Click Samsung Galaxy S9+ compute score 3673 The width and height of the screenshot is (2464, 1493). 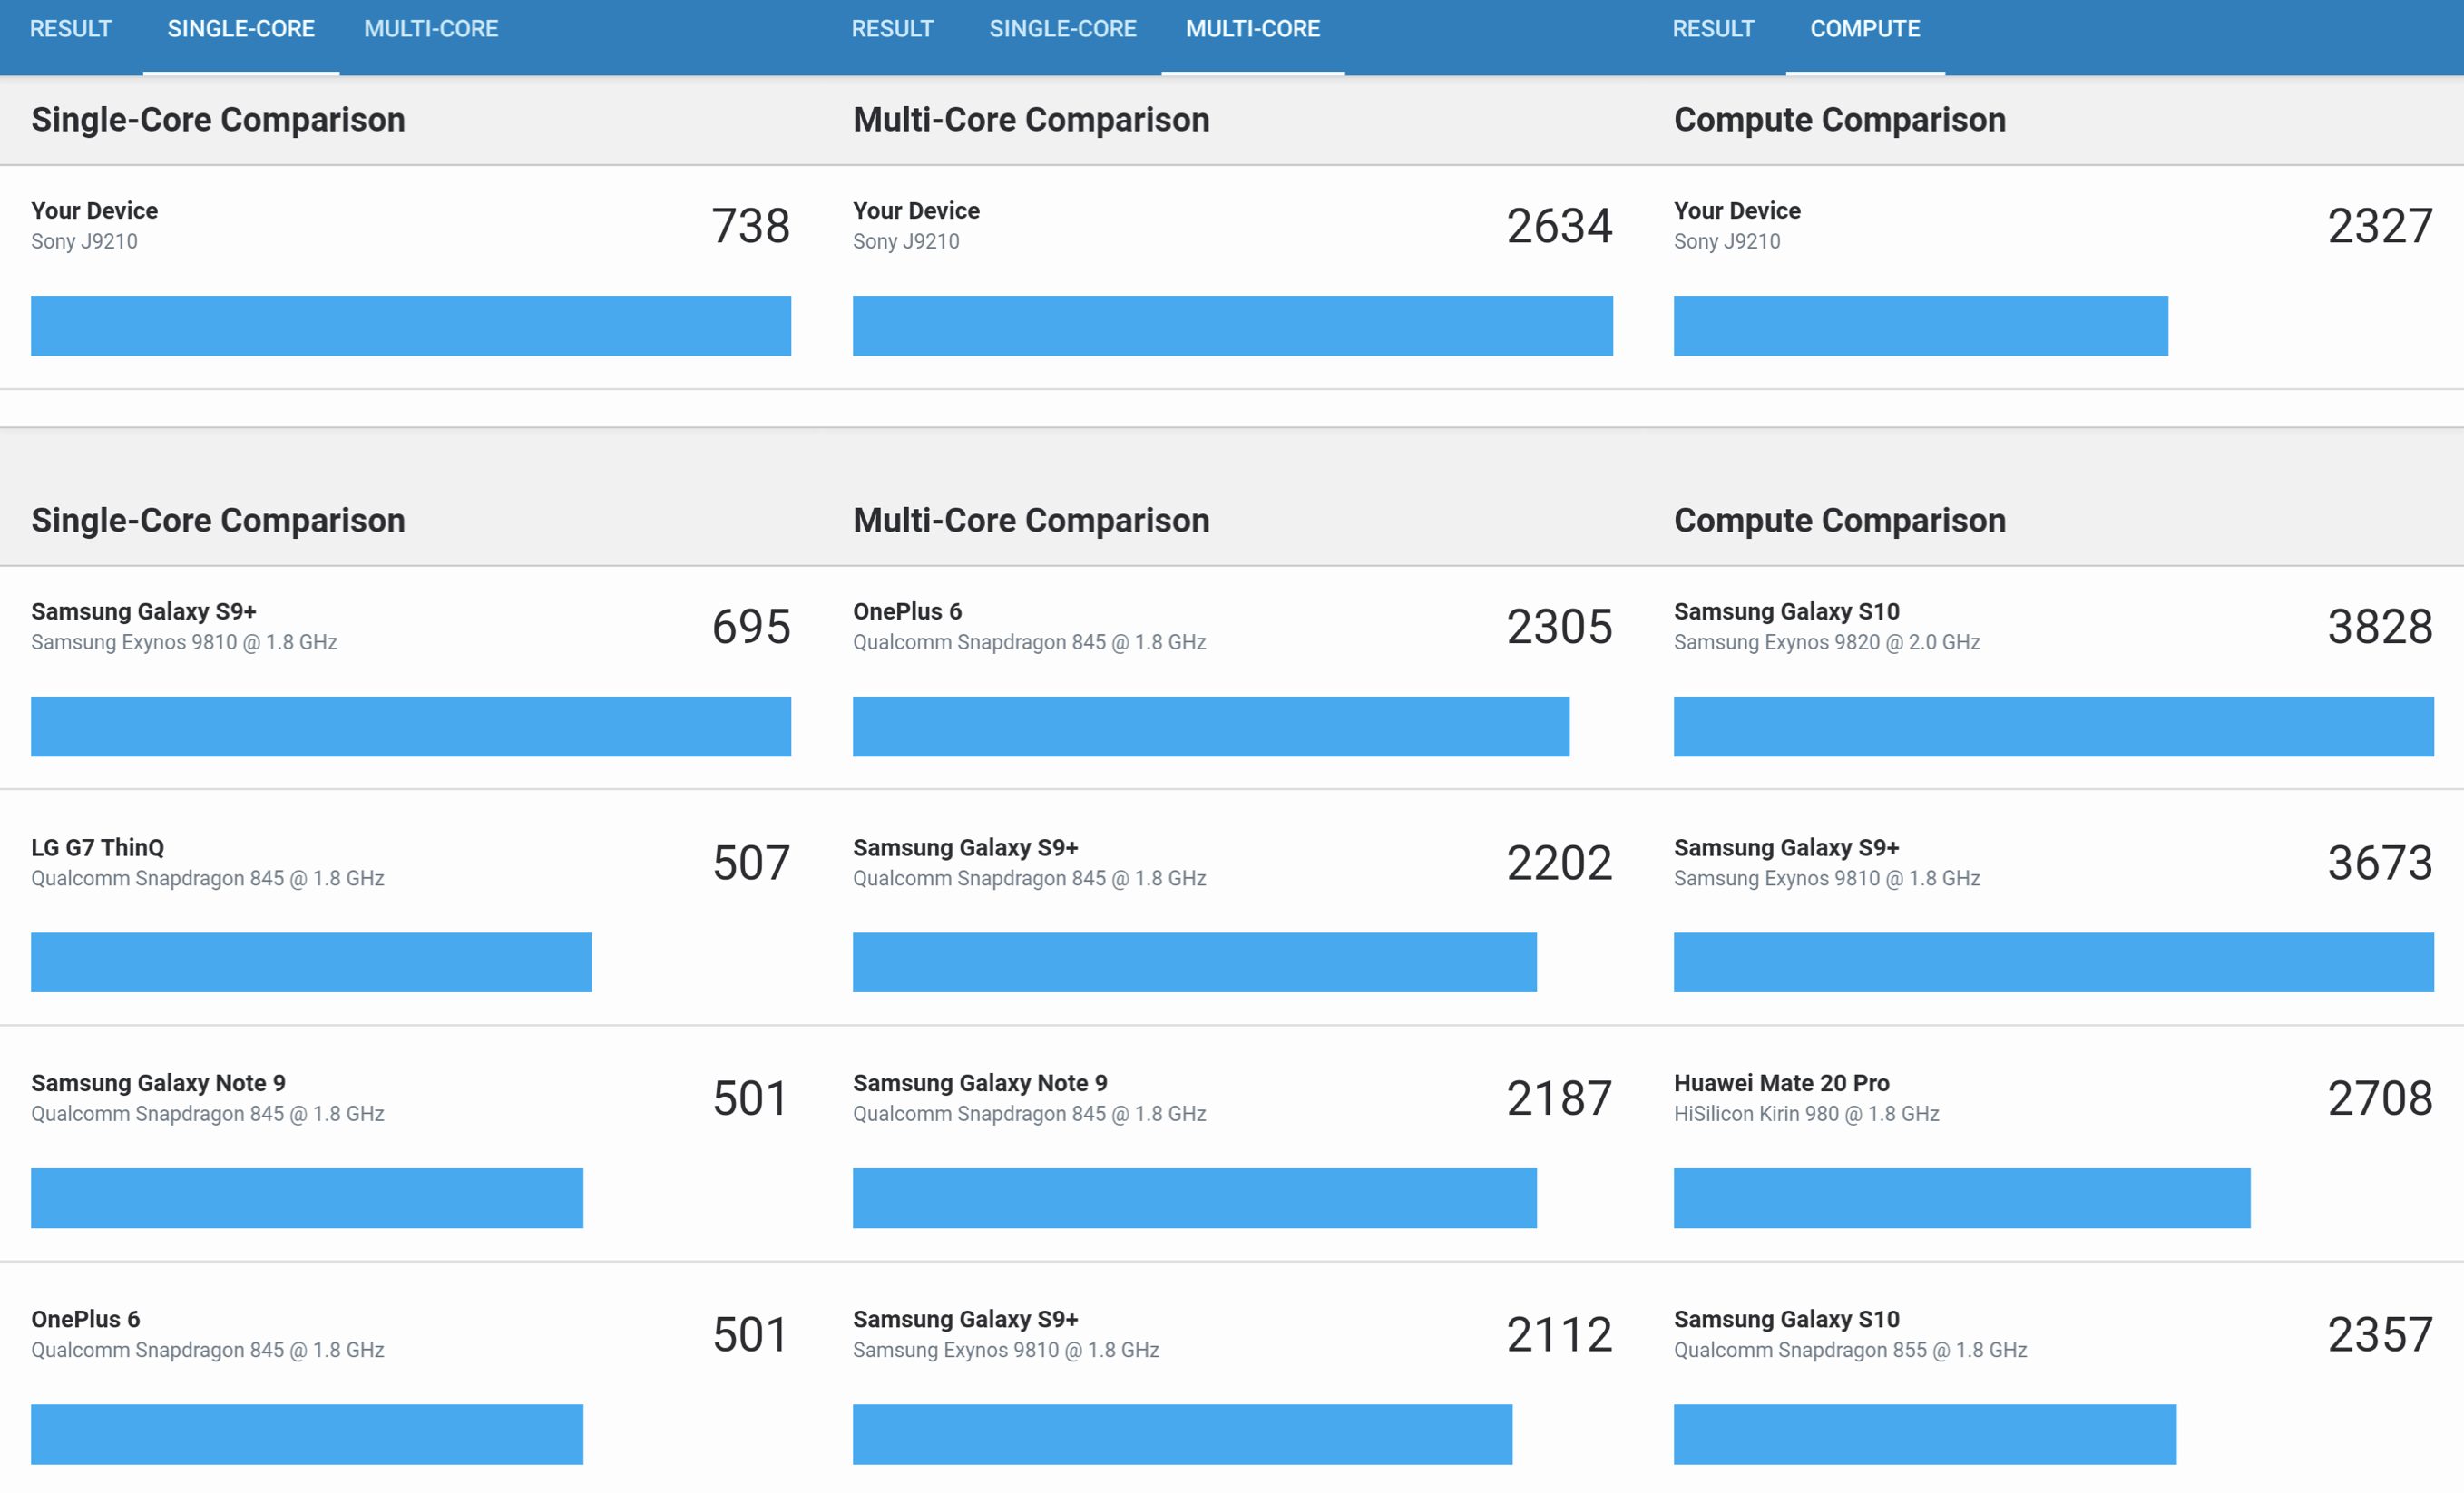[x=2380, y=863]
